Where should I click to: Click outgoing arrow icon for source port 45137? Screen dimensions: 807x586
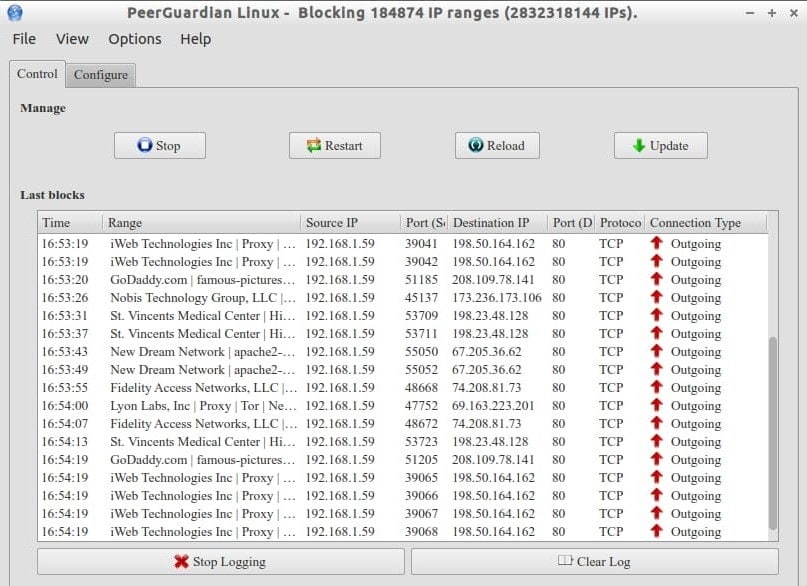656,297
